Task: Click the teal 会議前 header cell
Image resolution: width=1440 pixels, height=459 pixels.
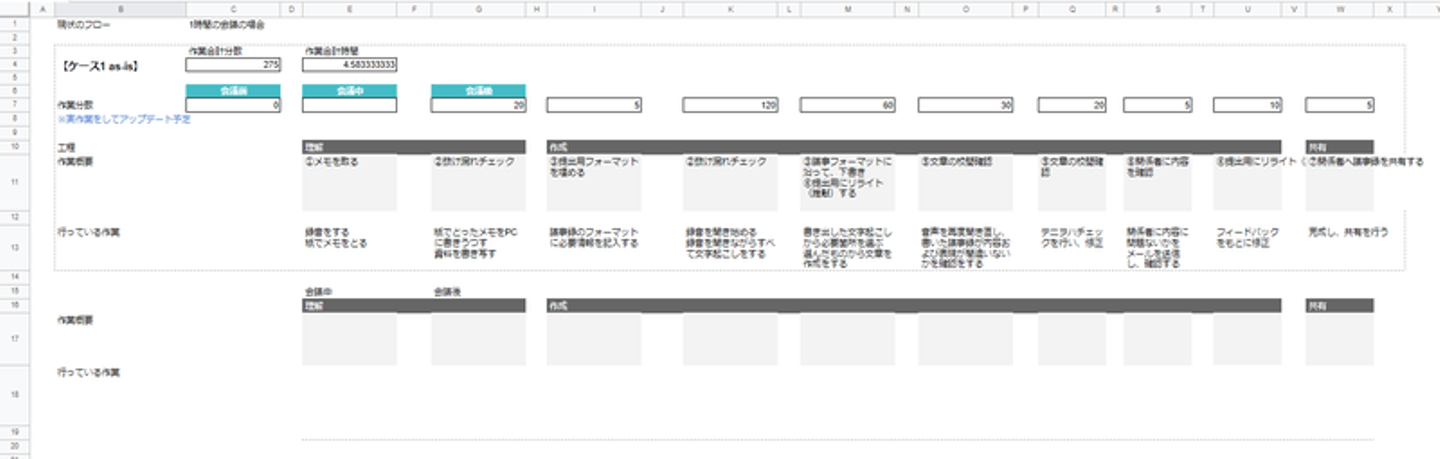Action: (233, 91)
